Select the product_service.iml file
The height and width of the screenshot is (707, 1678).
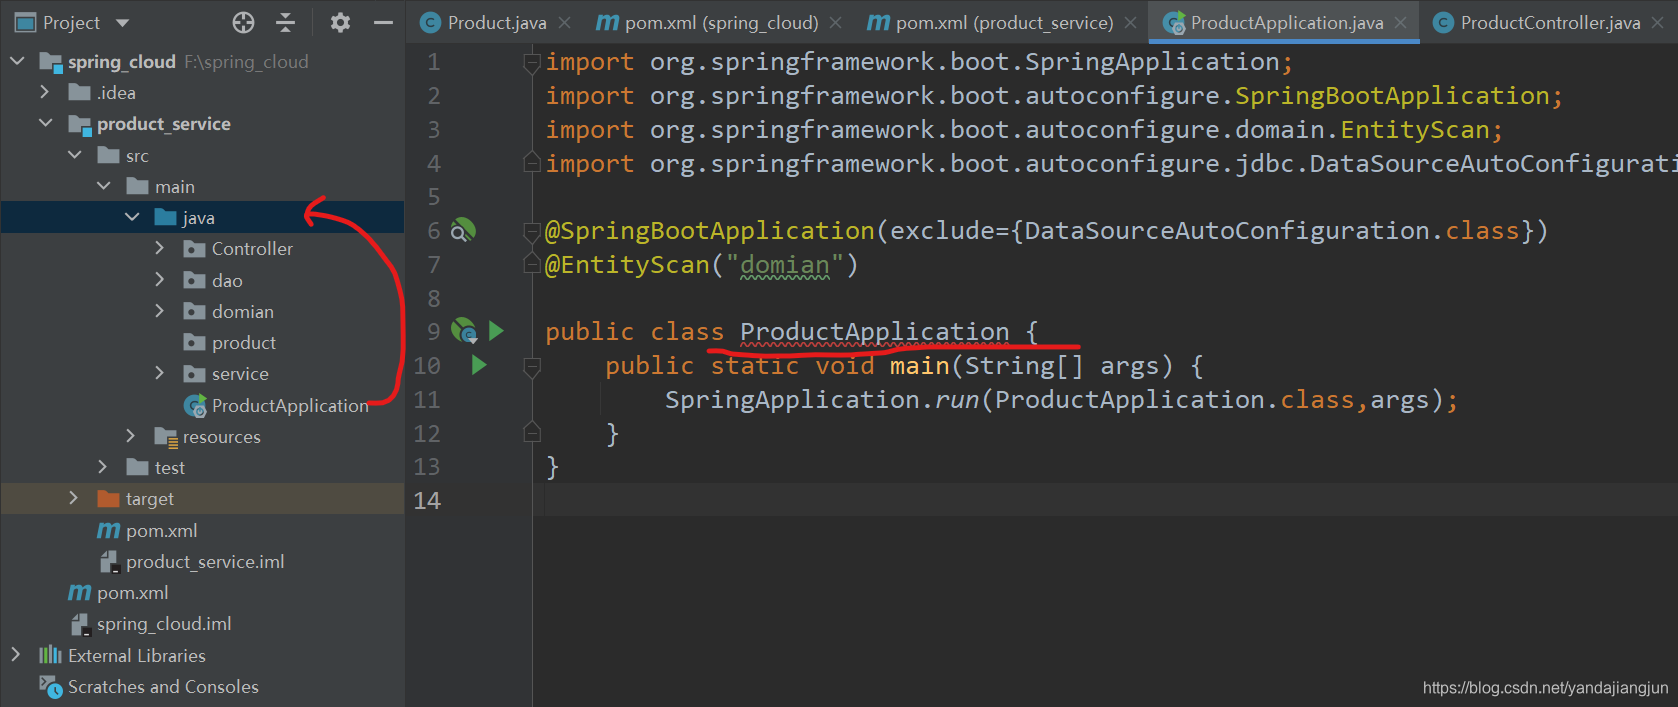(x=204, y=562)
